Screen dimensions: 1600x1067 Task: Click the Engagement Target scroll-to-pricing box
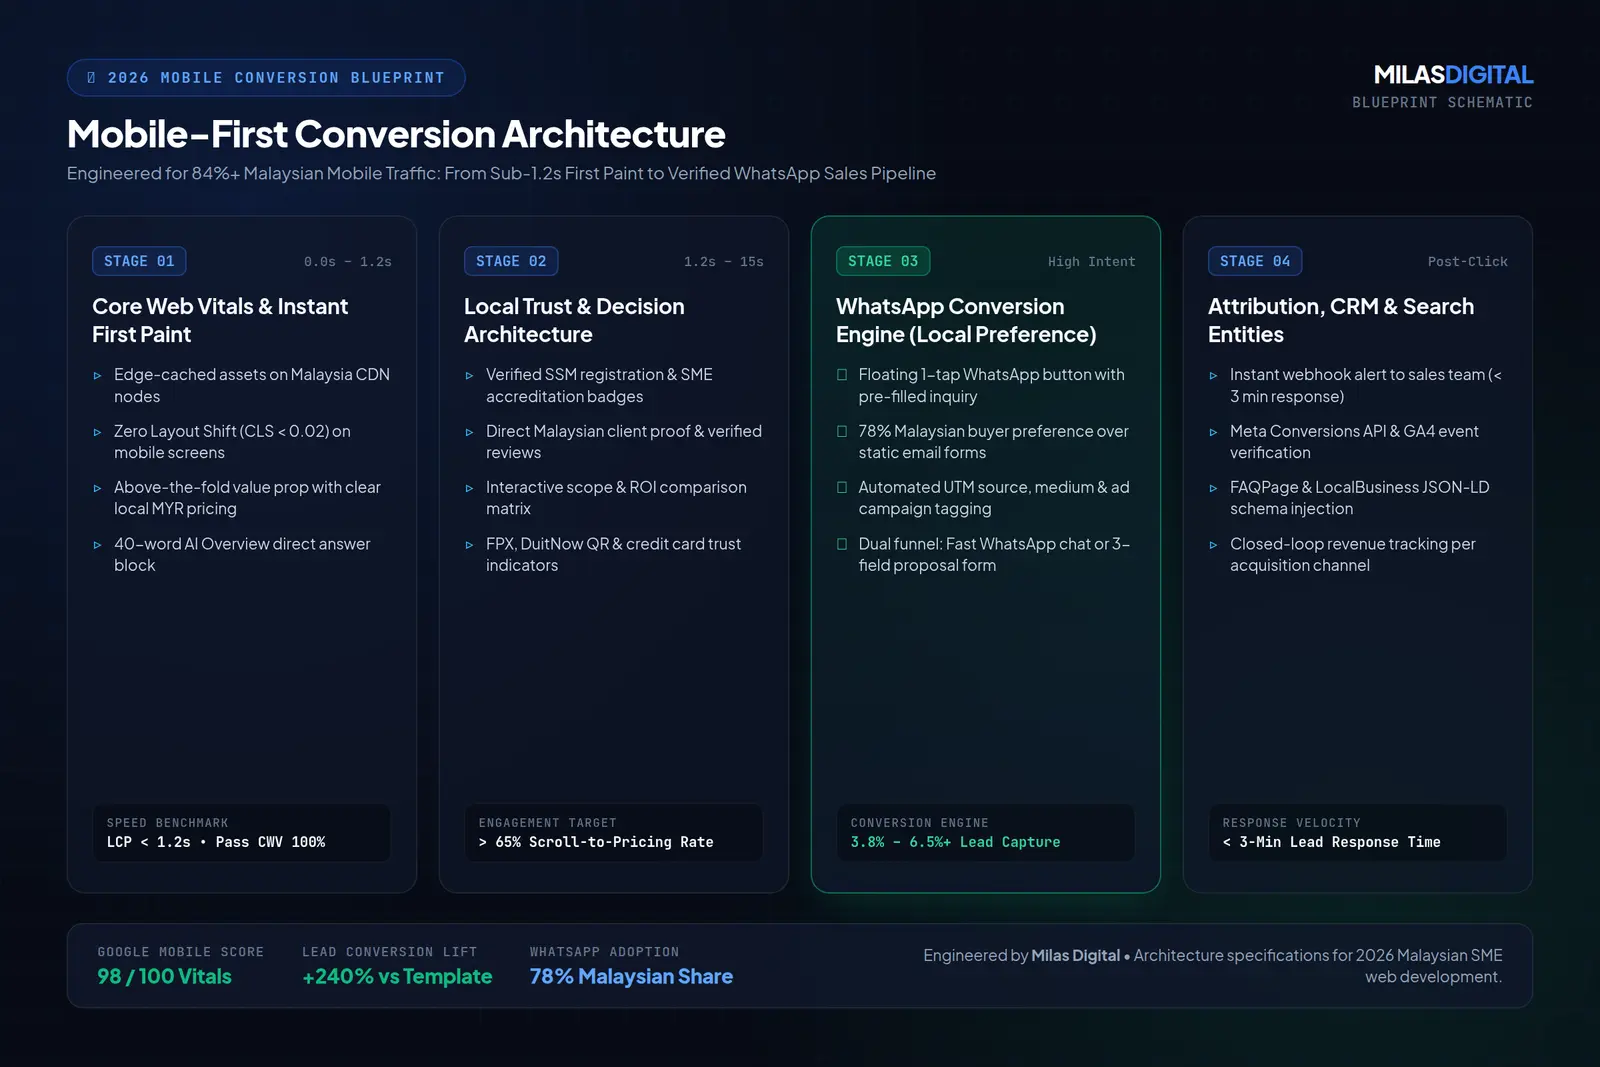point(613,833)
